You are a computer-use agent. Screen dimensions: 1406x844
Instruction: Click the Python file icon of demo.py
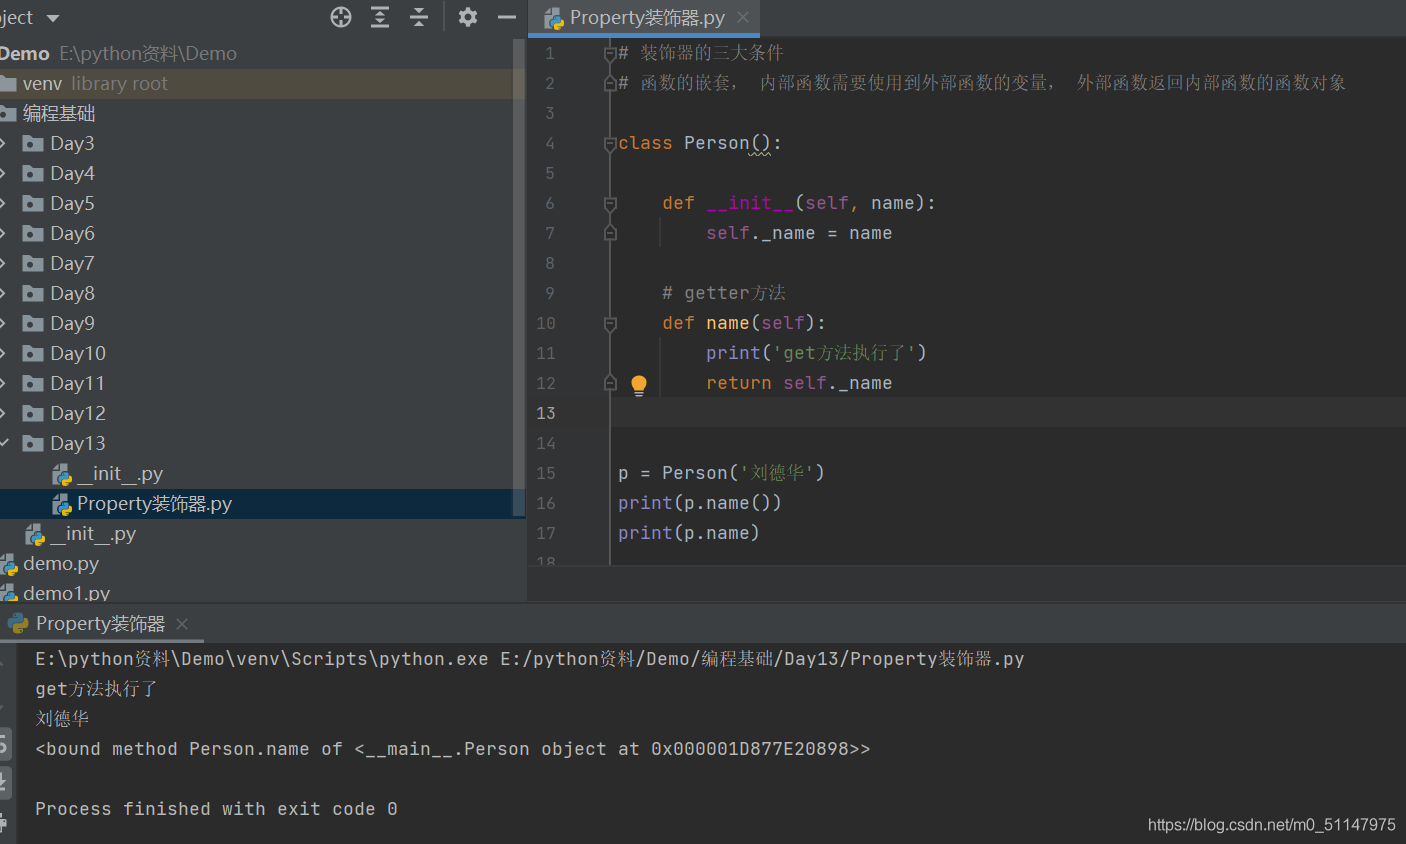(9, 565)
